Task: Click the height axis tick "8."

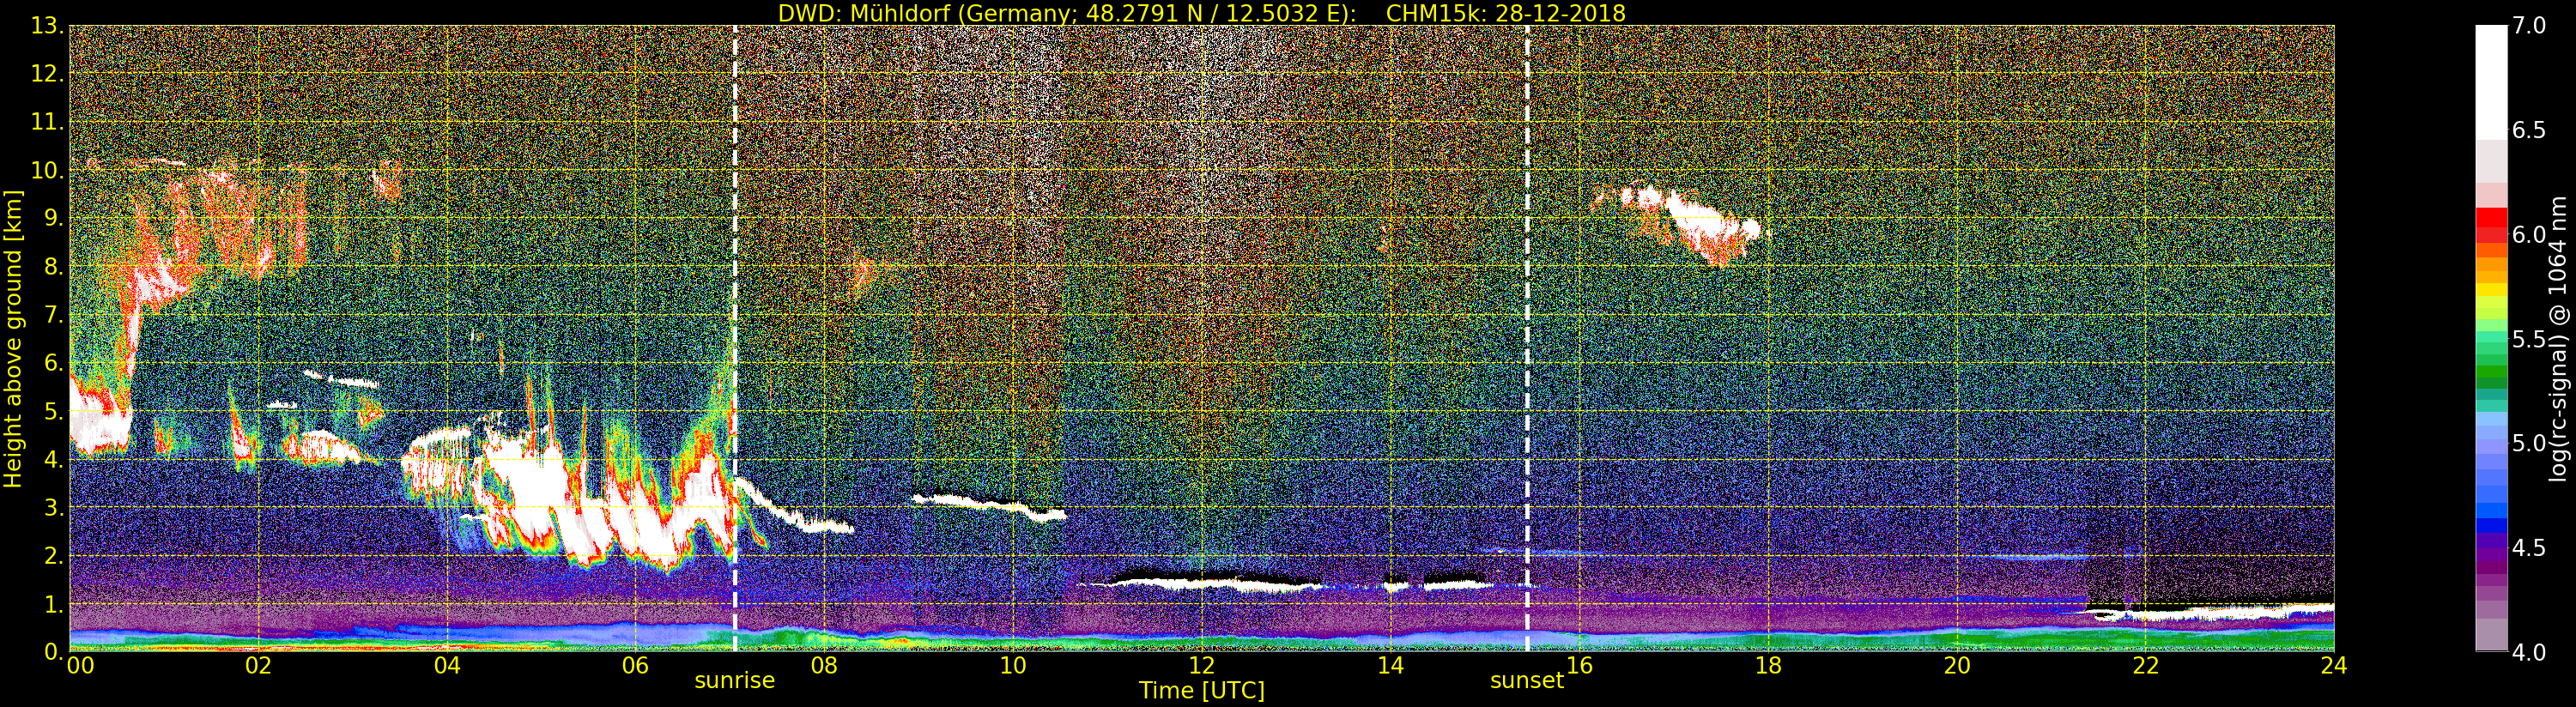Action: pos(54,266)
